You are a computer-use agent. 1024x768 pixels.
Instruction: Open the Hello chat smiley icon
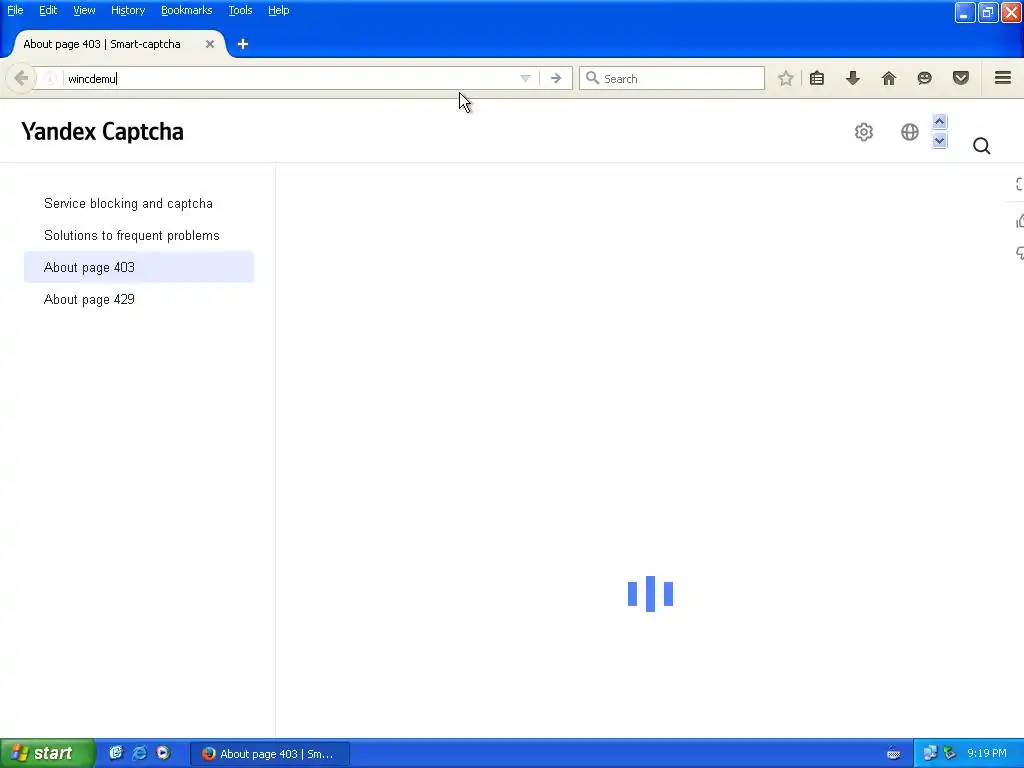[924, 78]
